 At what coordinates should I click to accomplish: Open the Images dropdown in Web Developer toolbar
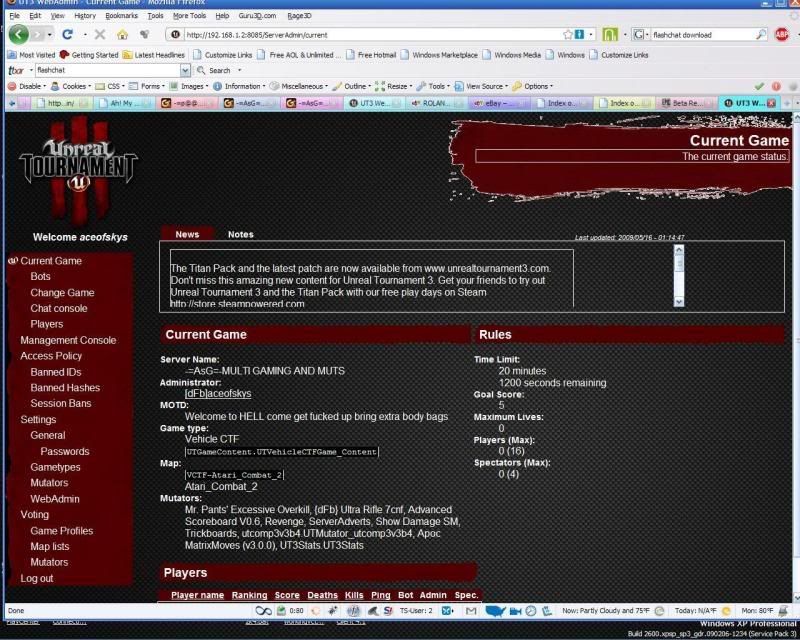[x=189, y=86]
